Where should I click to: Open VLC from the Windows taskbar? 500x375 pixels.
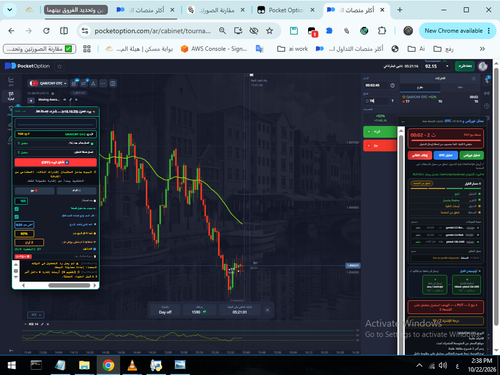coord(132,365)
